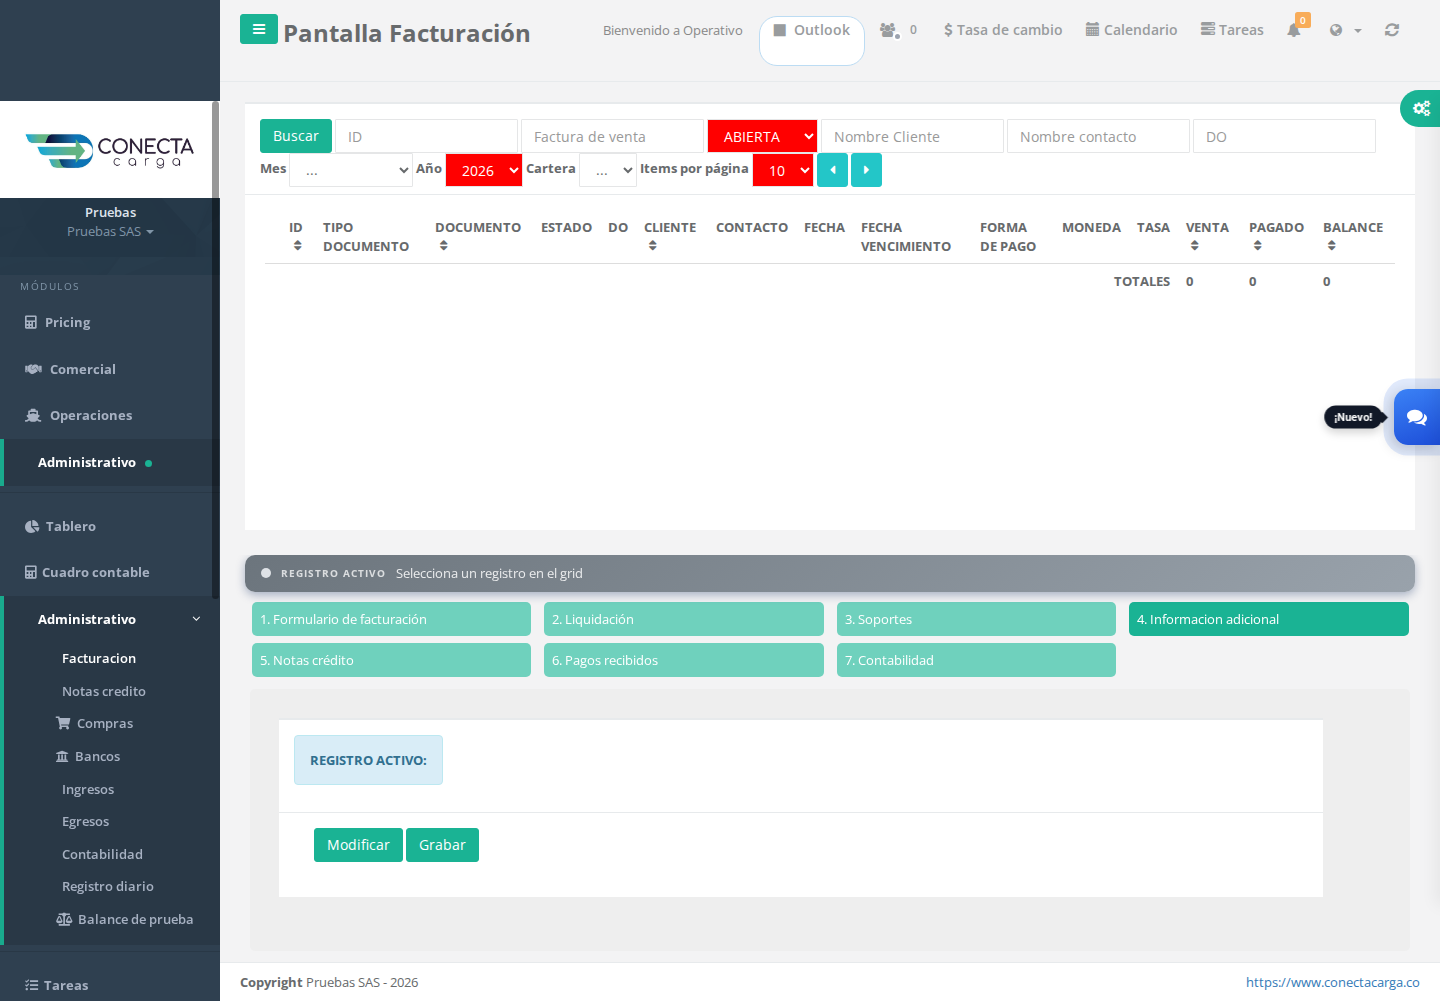Toggle the sidebar hamburger menu button
Viewport: 1440px width, 1001px height.
pyautogui.click(x=258, y=29)
